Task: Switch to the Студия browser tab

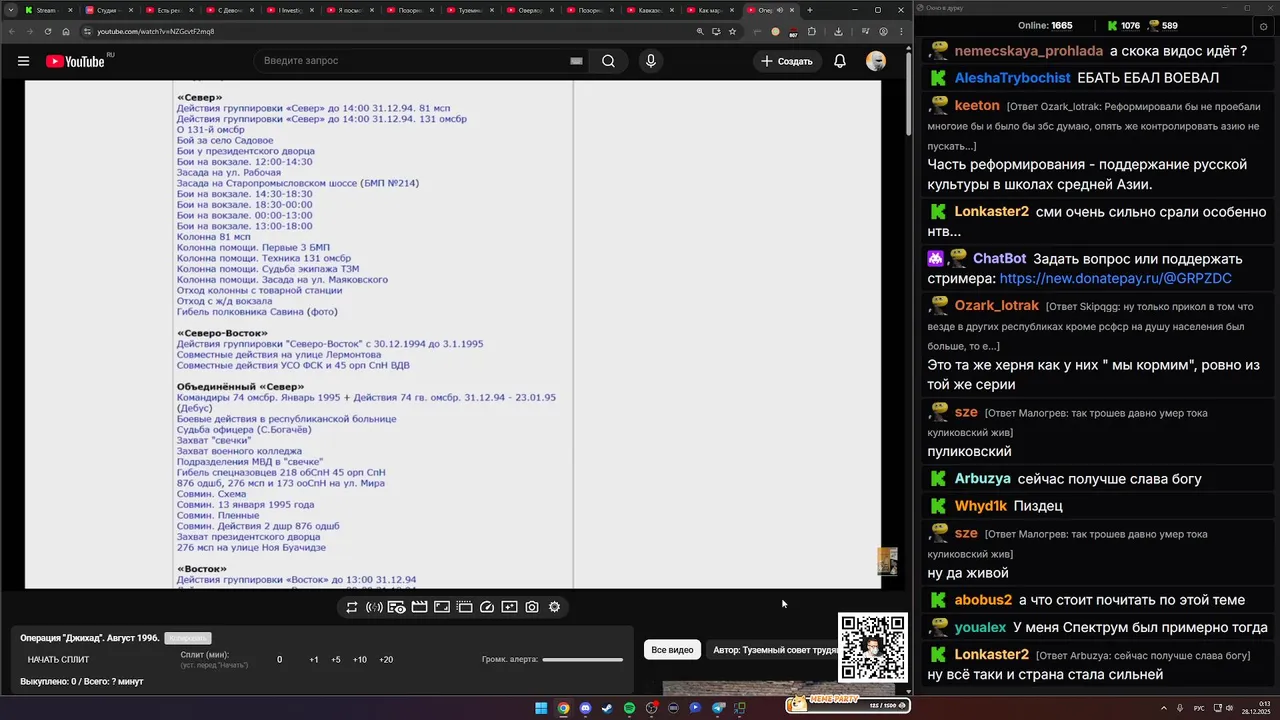Action: tap(107, 10)
